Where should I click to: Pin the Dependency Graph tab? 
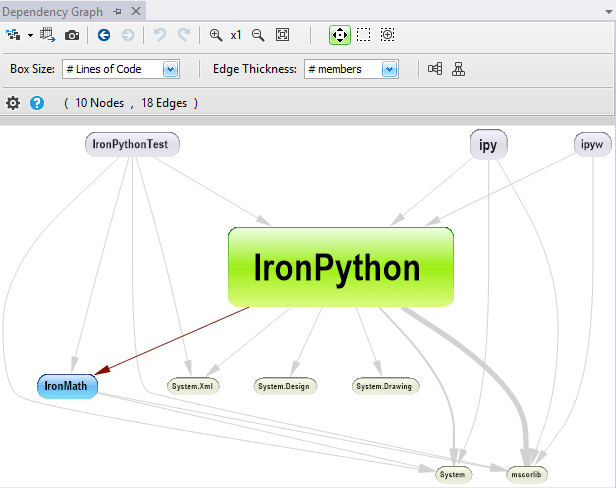click(117, 11)
